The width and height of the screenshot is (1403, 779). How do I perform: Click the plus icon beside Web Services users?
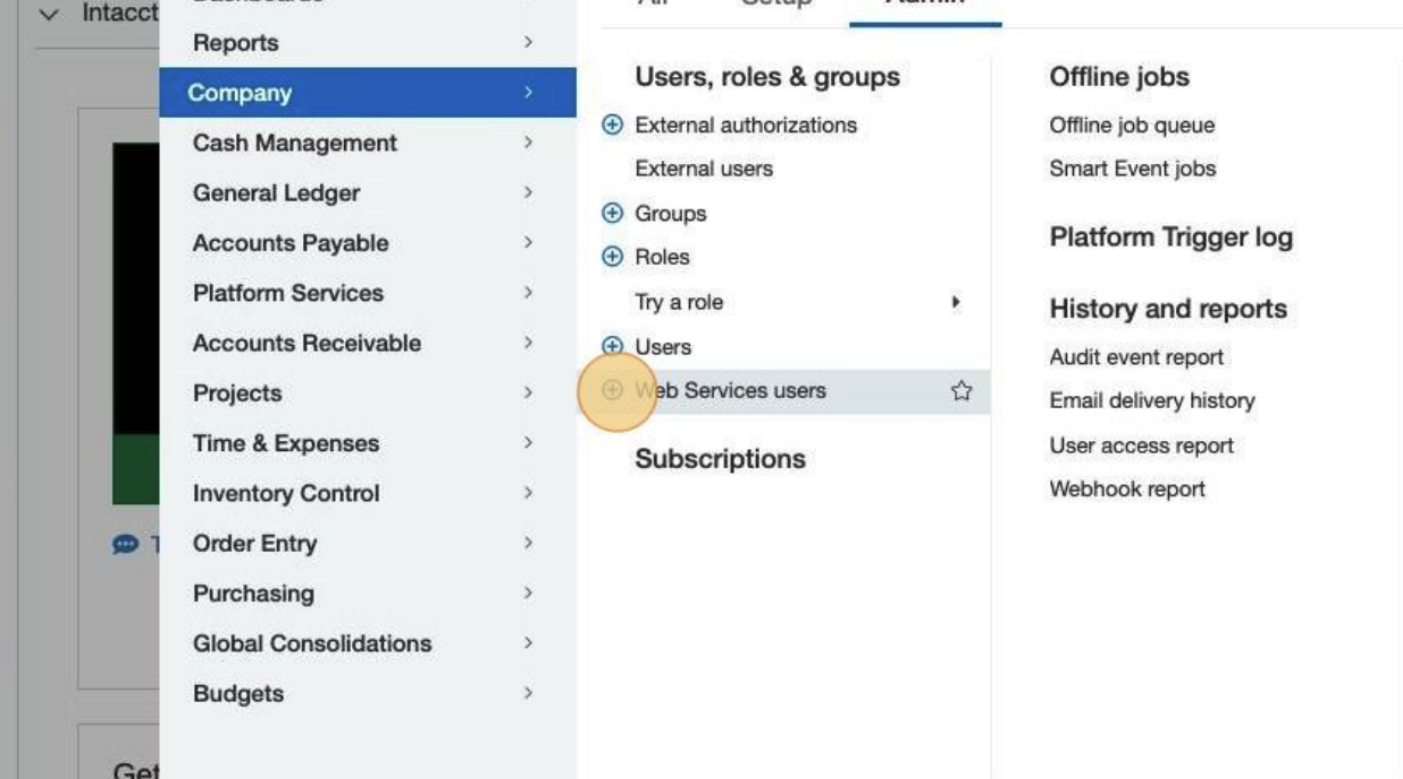pyautogui.click(x=613, y=390)
